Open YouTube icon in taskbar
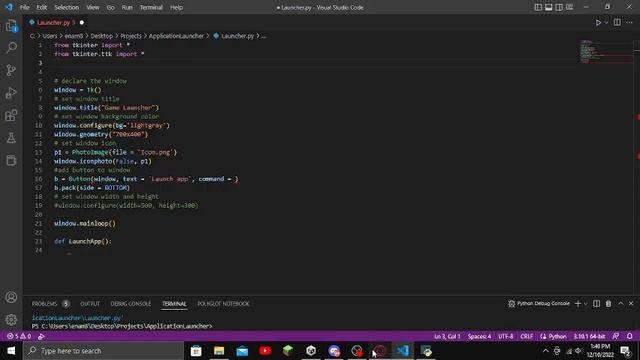Viewport: 640px width, 360px height. (265, 351)
